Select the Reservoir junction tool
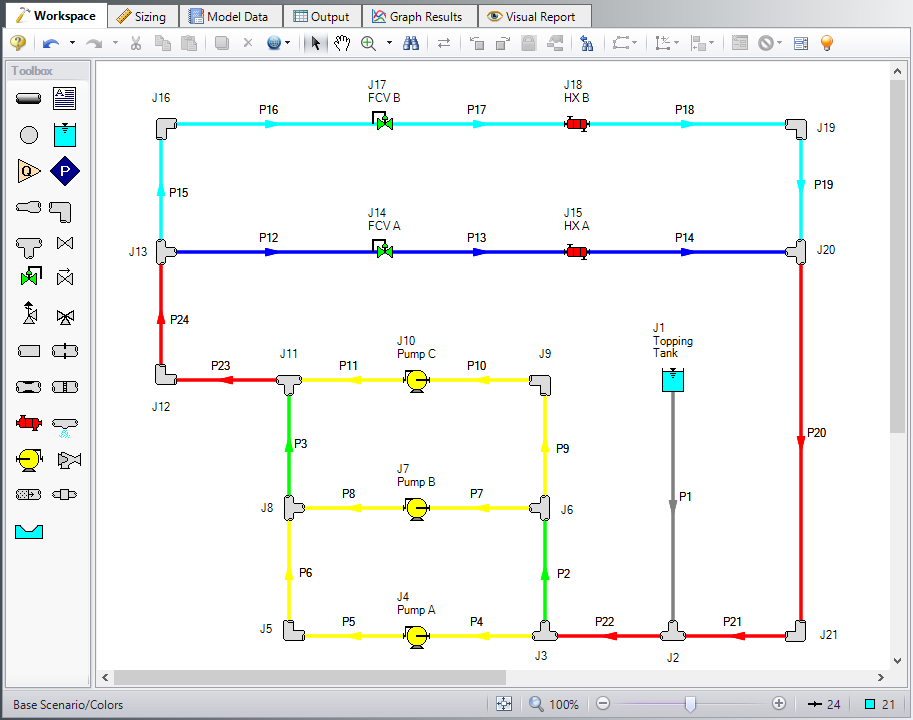This screenshot has height=720, width=913. click(x=65, y=134)
